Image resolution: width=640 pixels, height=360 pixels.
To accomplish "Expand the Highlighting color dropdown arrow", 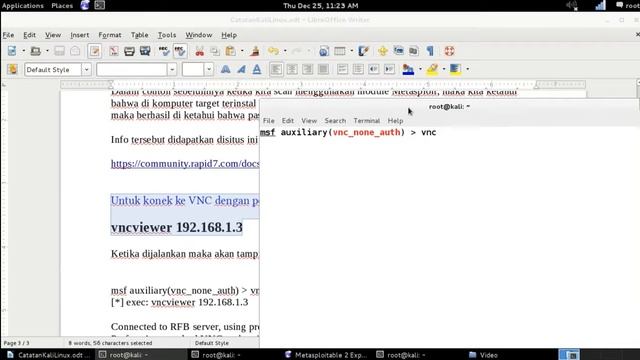I will coord(444,69).
